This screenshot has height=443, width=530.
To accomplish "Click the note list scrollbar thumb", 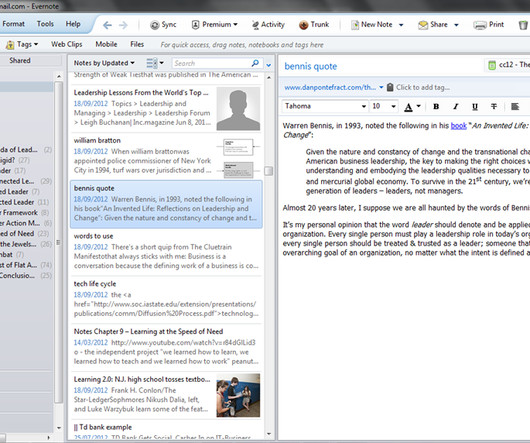I will pyautogui.click(x=269, y=171).
